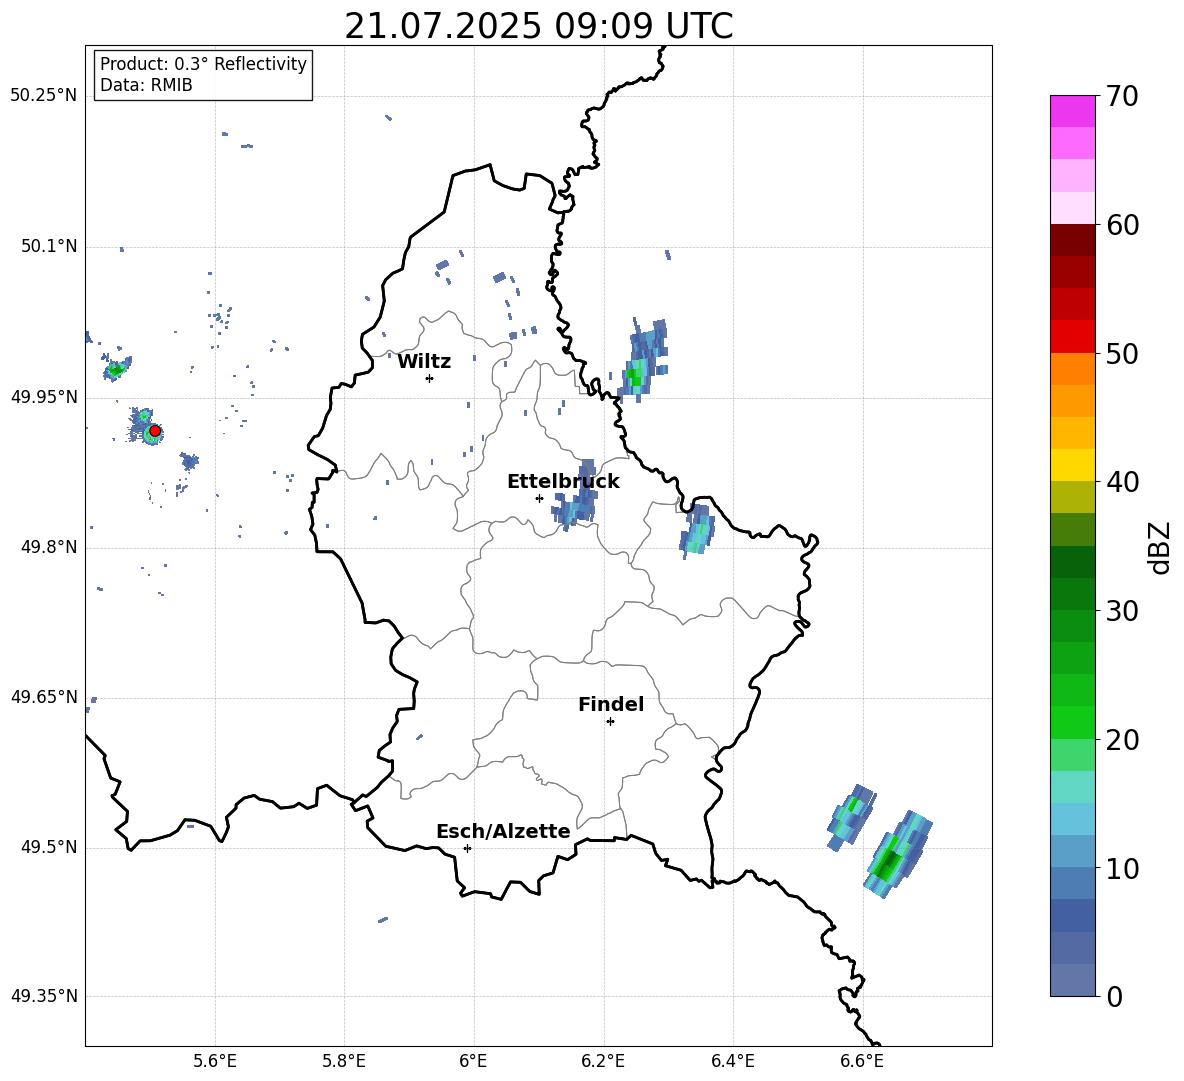The width and height of the screenshot is (1184, 1081).
Task: Click the 6.4°E longitude label
Action: pos(733,1061)
